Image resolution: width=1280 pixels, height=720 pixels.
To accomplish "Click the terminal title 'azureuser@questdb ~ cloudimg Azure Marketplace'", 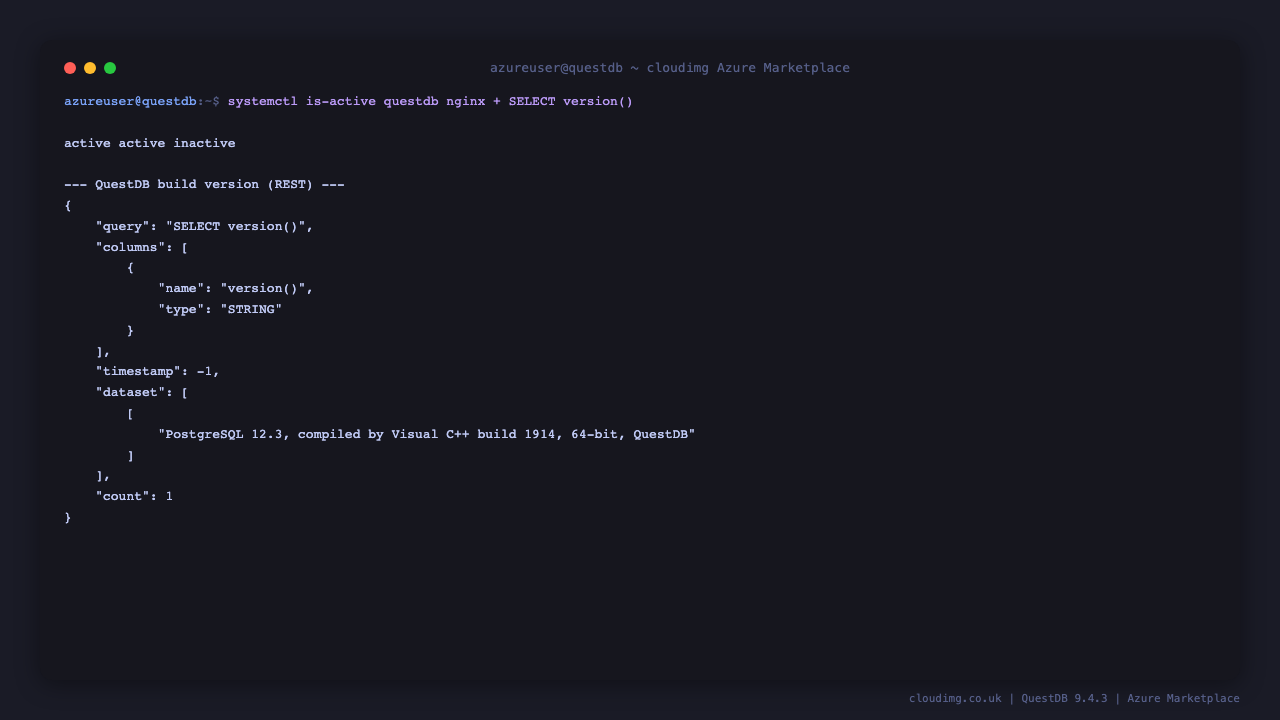I will (x=670, y=68).
